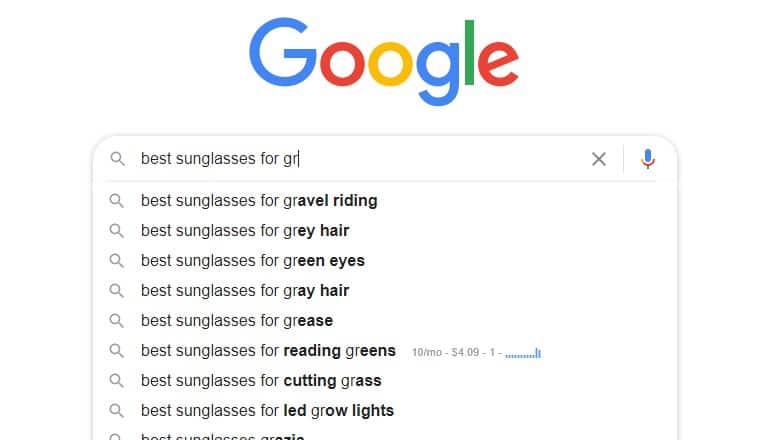The height and width of the screenshot is (440, 770).
Task: Click the '10/mo - $4.09' keyword stats
Action: (x=445, y=353)
